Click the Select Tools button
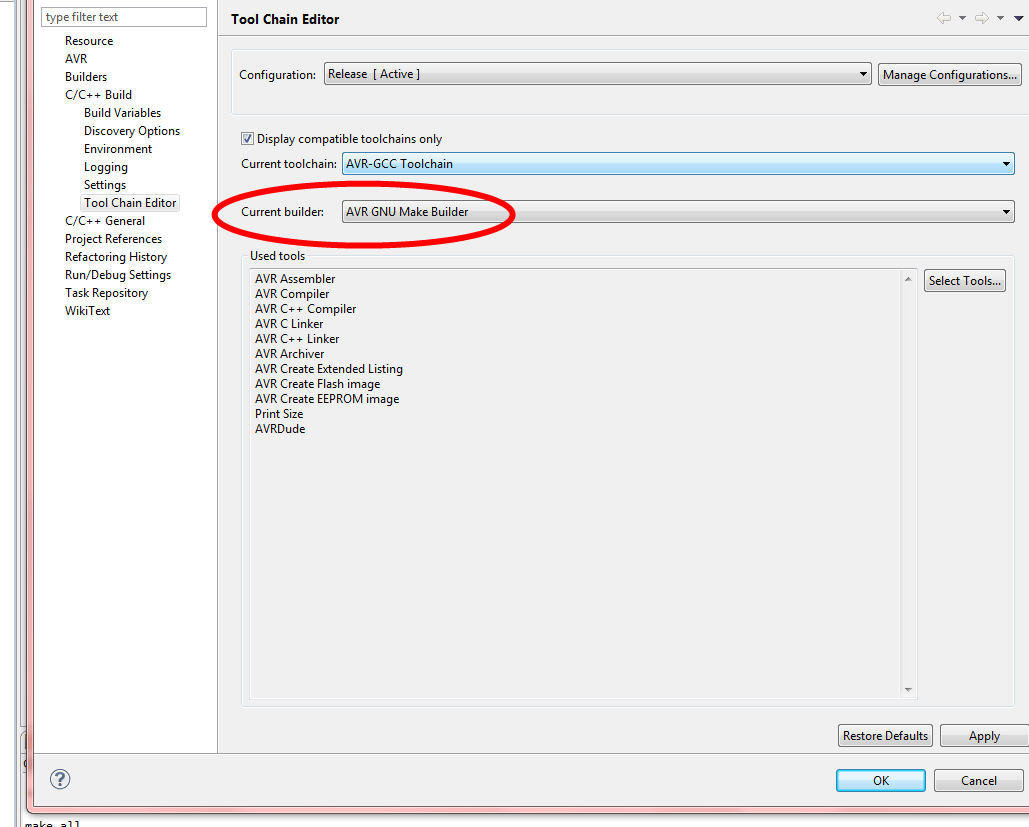 965,281
